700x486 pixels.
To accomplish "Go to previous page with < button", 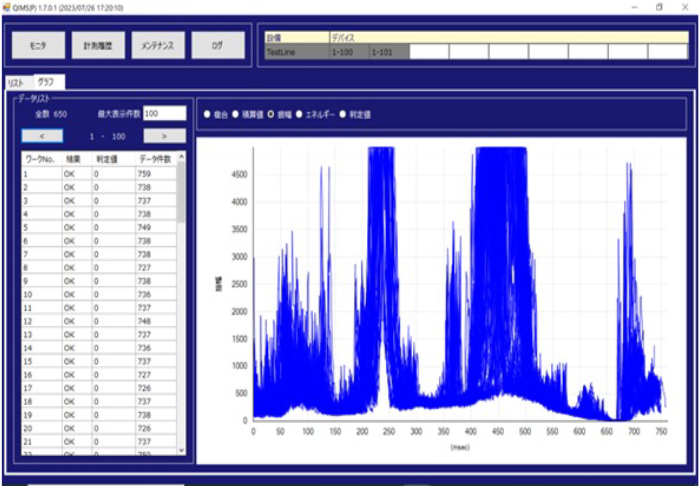I will pyautogui.click(x=42, y=136).
